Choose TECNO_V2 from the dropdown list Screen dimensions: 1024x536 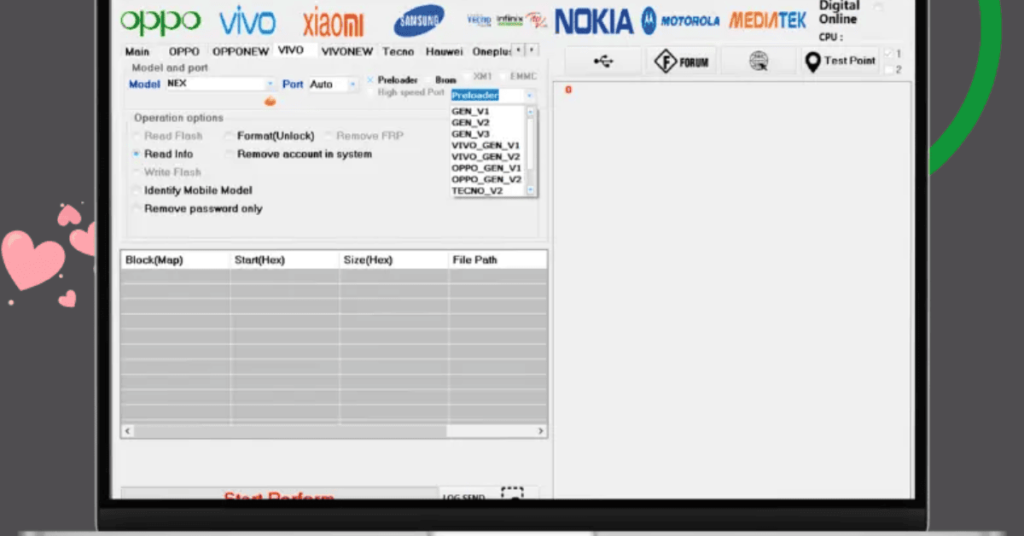click(488, 191)
